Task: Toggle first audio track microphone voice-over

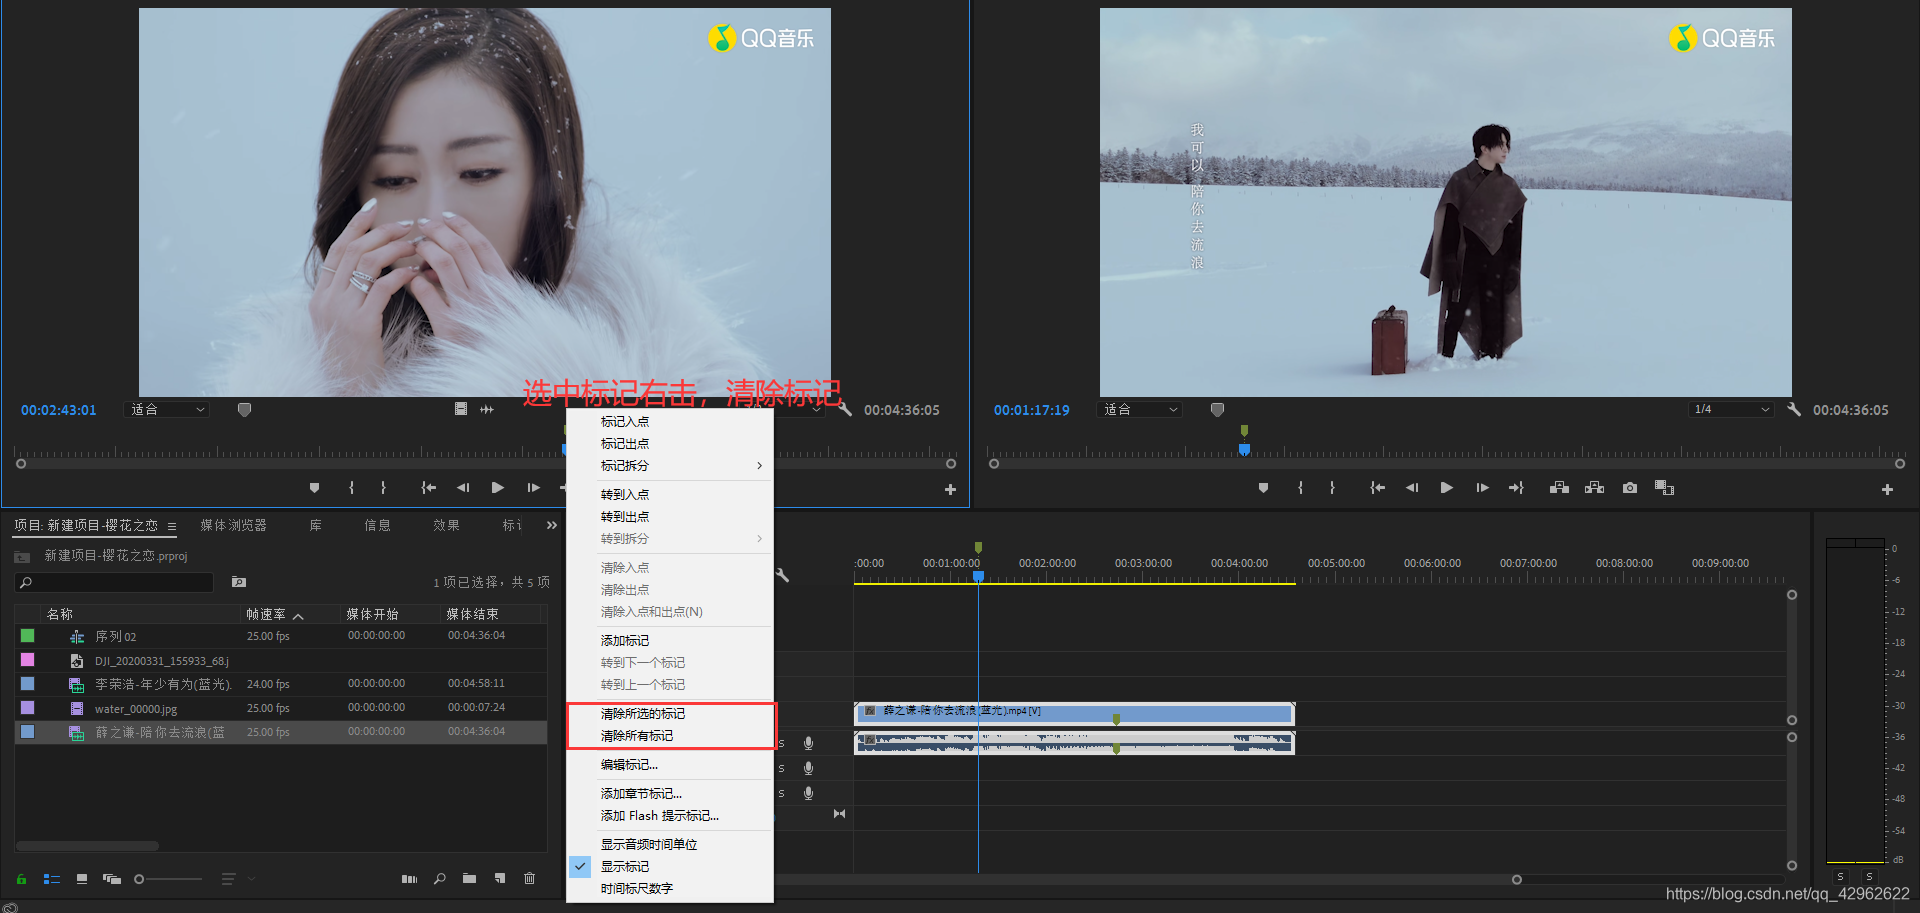Action: (808, 743)
